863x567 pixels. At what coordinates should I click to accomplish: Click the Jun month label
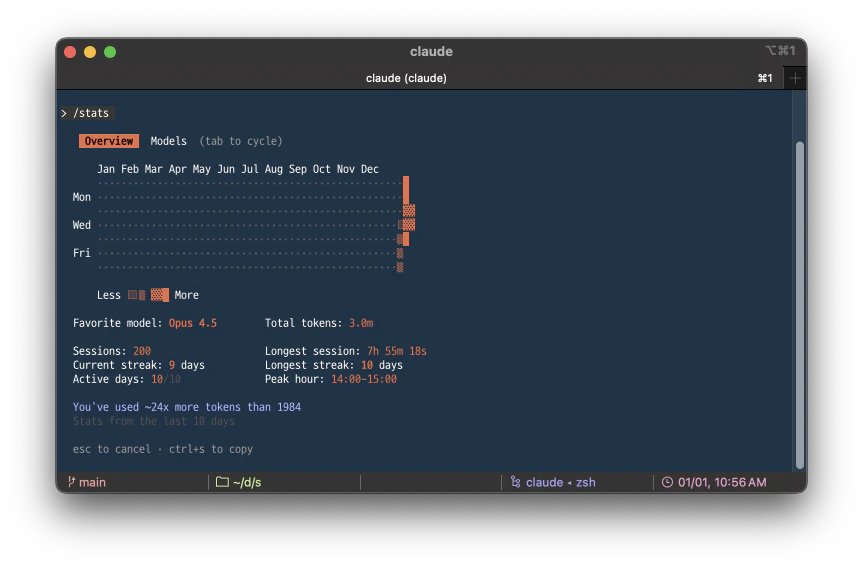coord(226,169)
